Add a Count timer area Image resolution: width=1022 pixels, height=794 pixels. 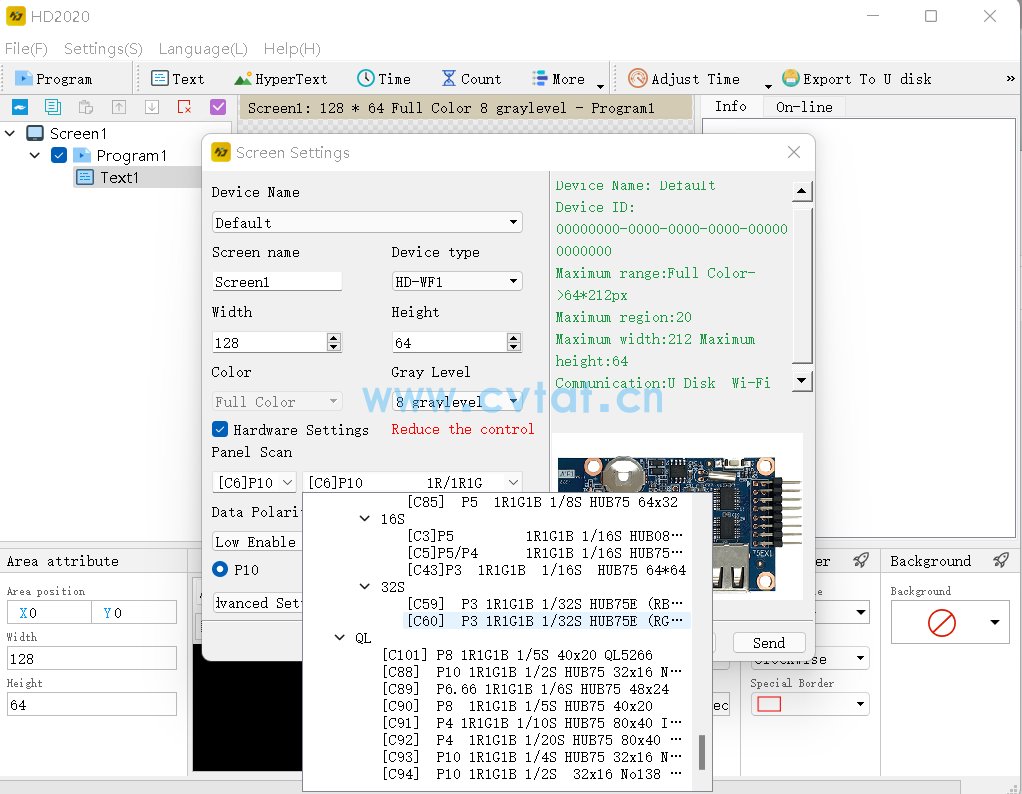471,79
